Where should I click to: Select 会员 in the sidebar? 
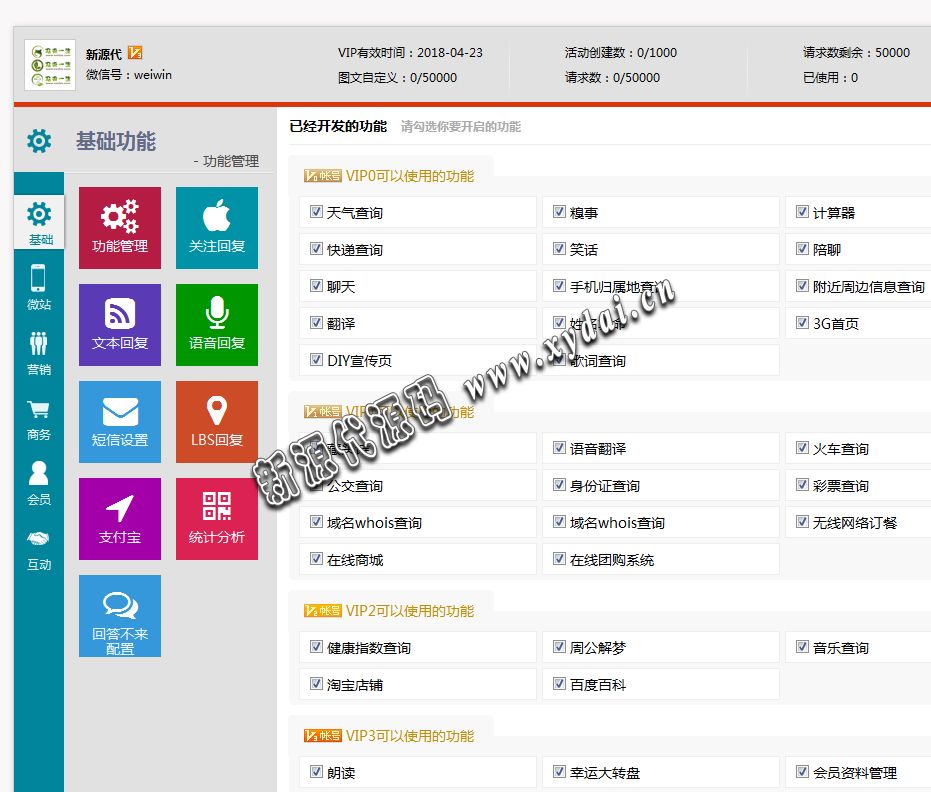(x=39, y=483)
